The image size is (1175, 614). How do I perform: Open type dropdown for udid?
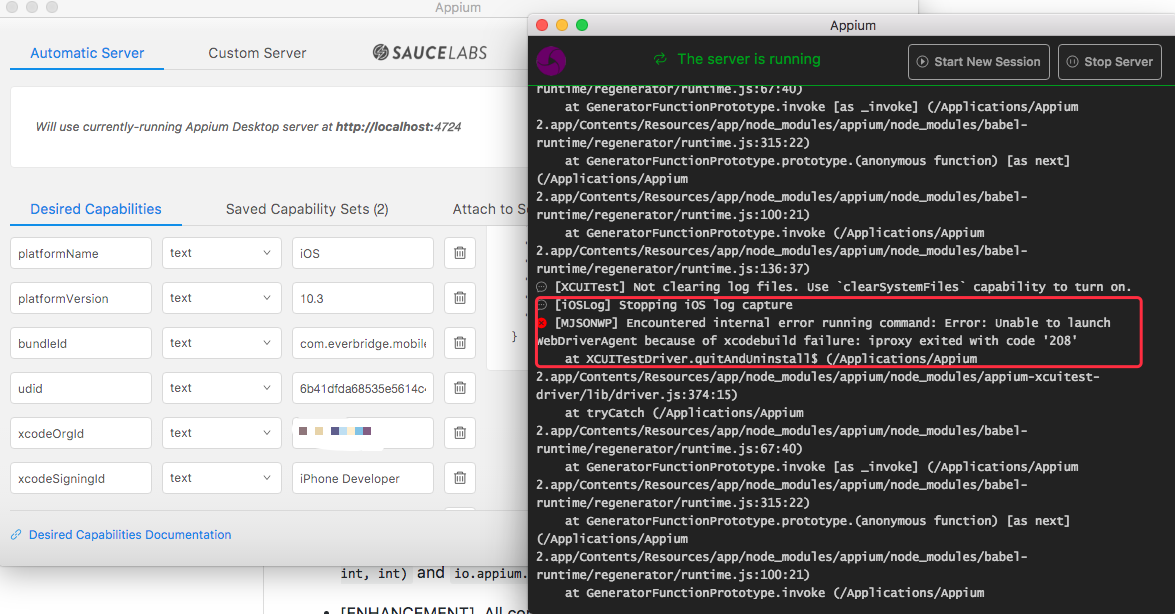(222, 388)
